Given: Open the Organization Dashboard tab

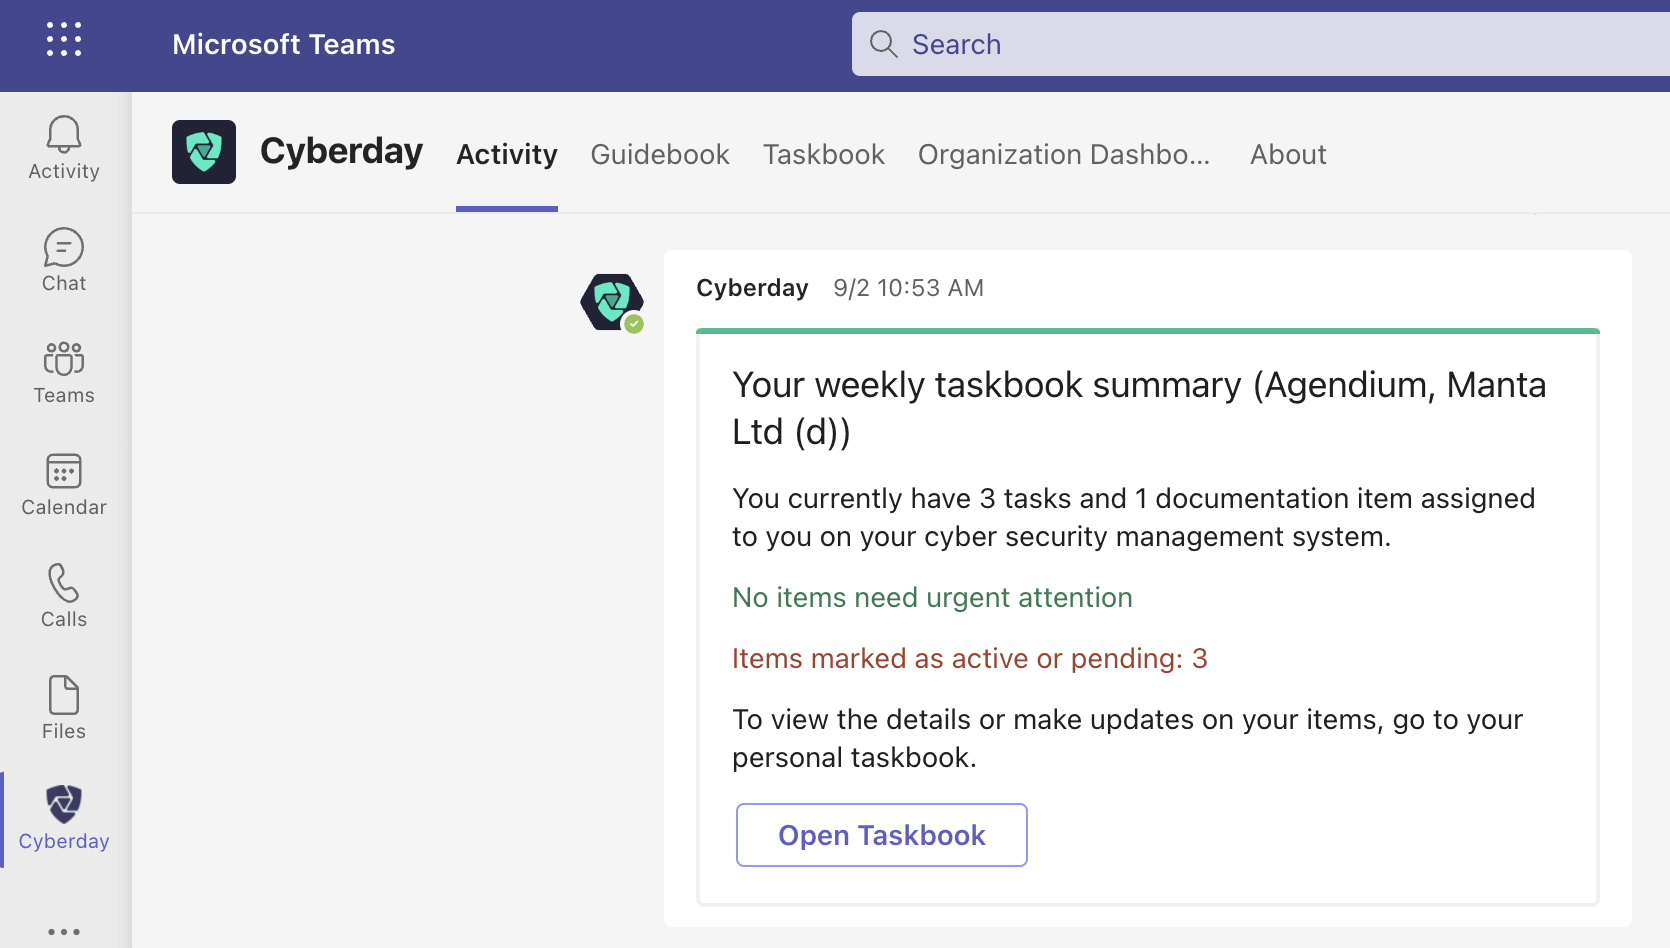Looking at the screenshot, I should [x=1064, y=154].
